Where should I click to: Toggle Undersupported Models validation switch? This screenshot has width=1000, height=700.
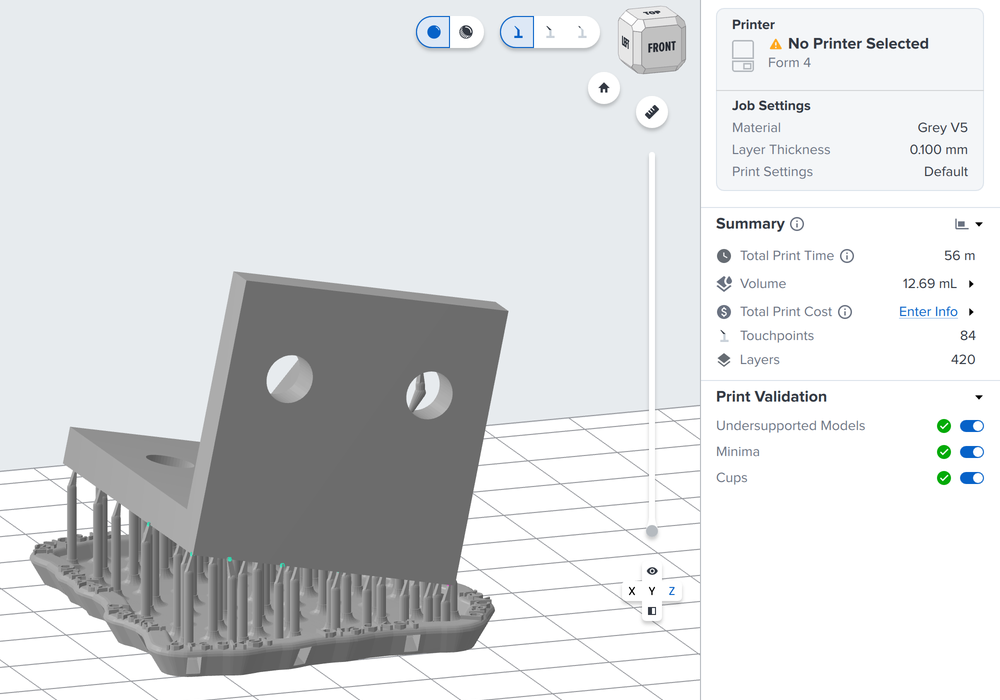tap(972, 426)
